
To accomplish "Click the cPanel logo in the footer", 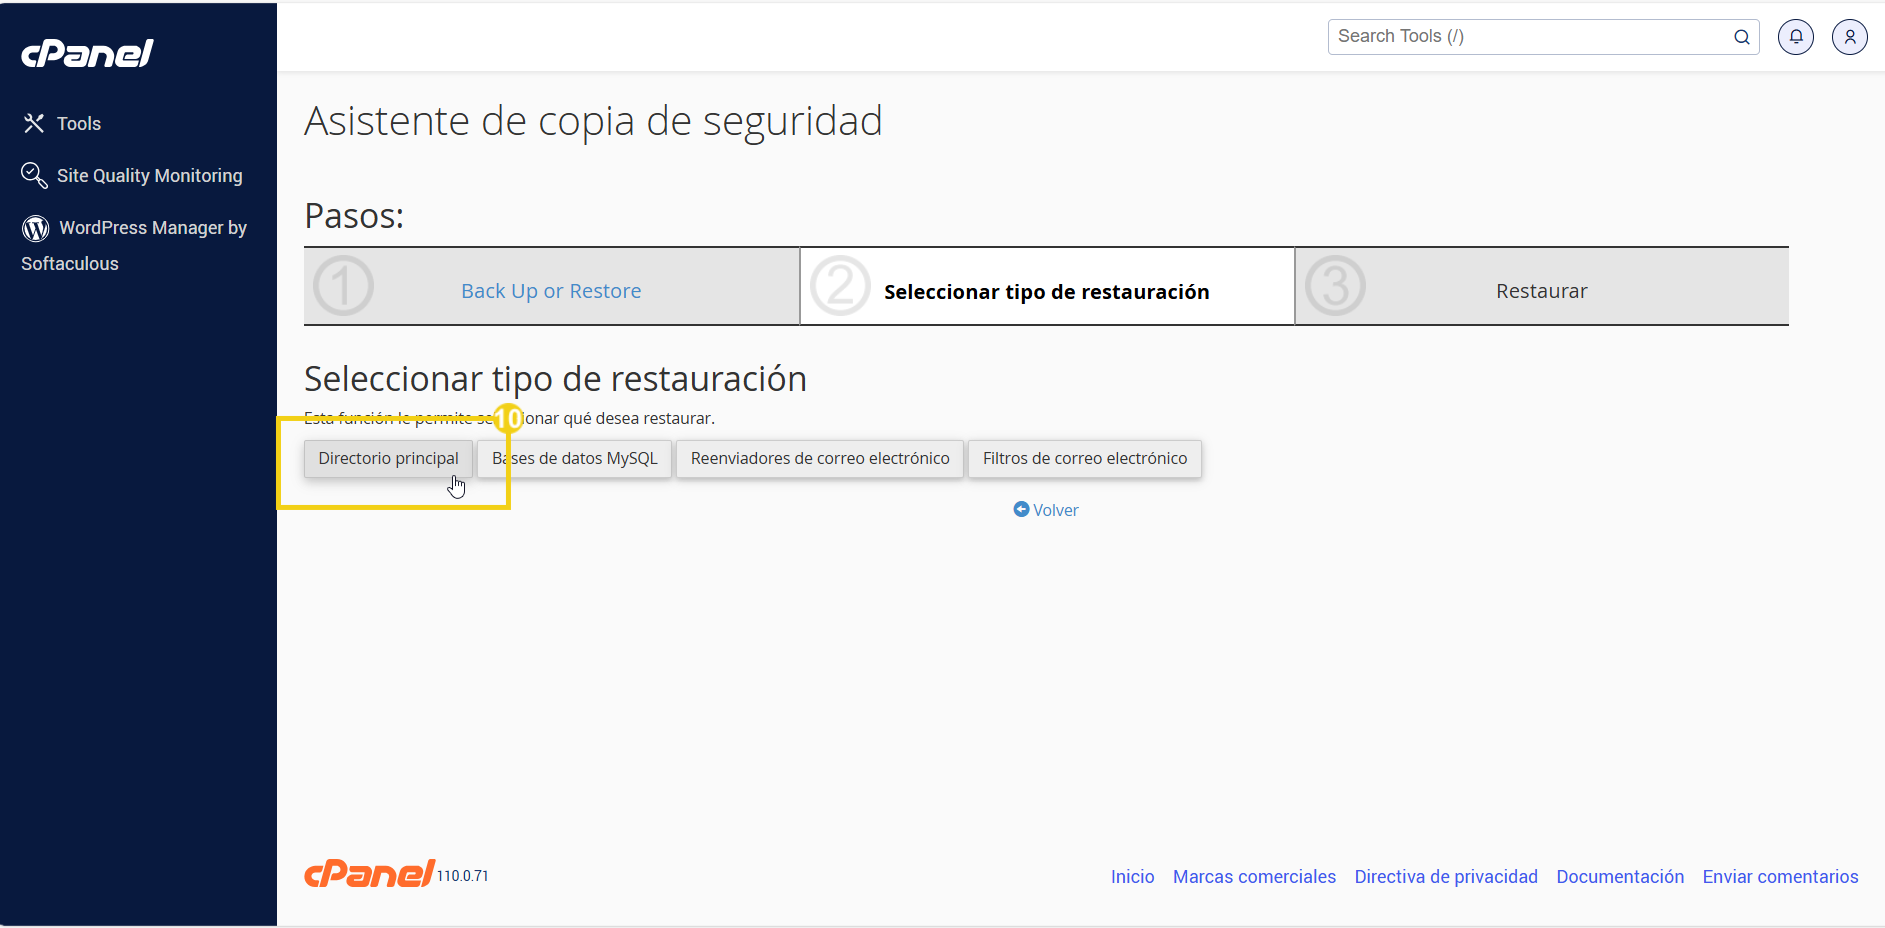I will coord(368,873).
